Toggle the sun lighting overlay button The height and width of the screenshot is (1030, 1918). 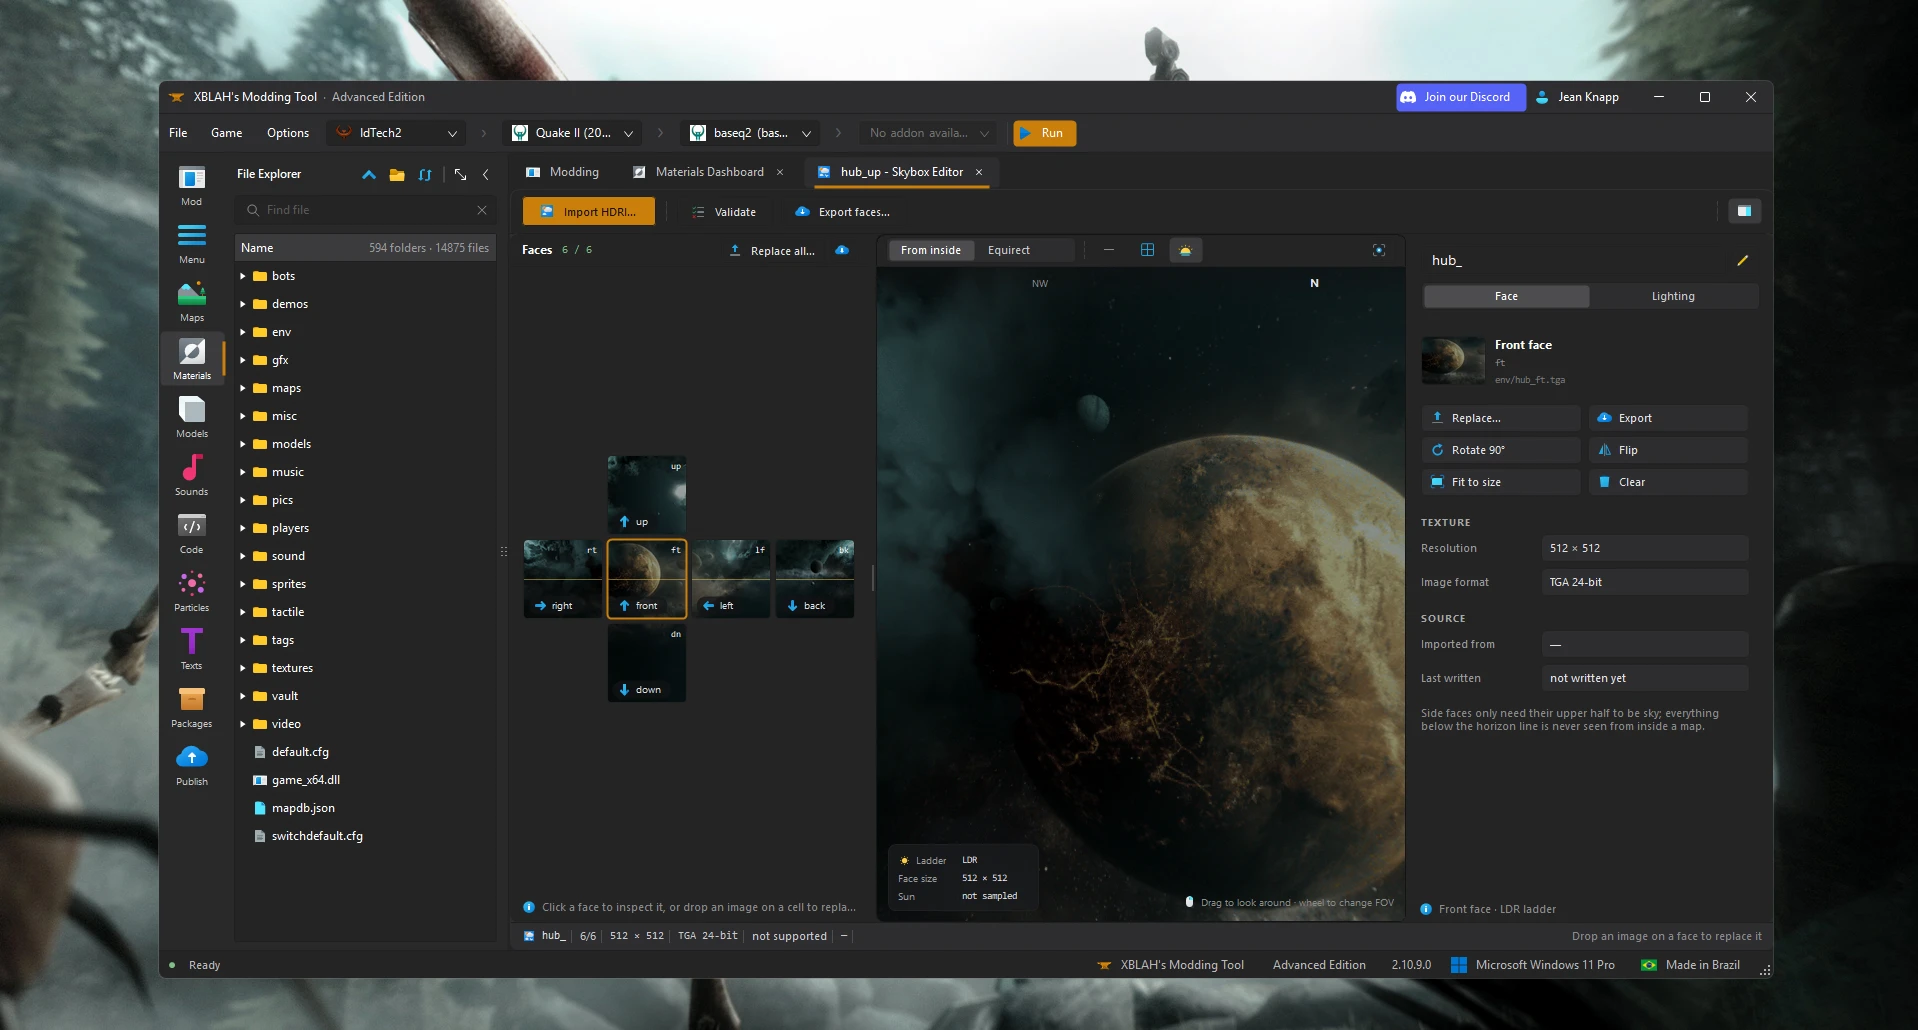coord(1185,250)
